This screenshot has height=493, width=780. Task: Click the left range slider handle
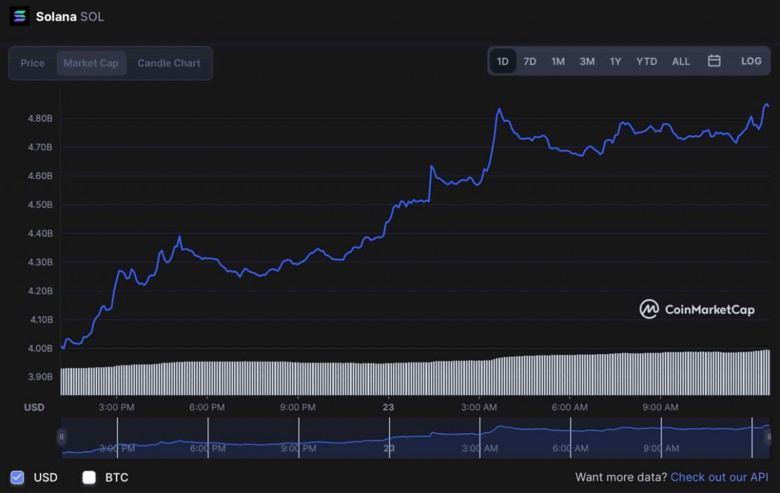pyautogui.click(x=62, y=436)
